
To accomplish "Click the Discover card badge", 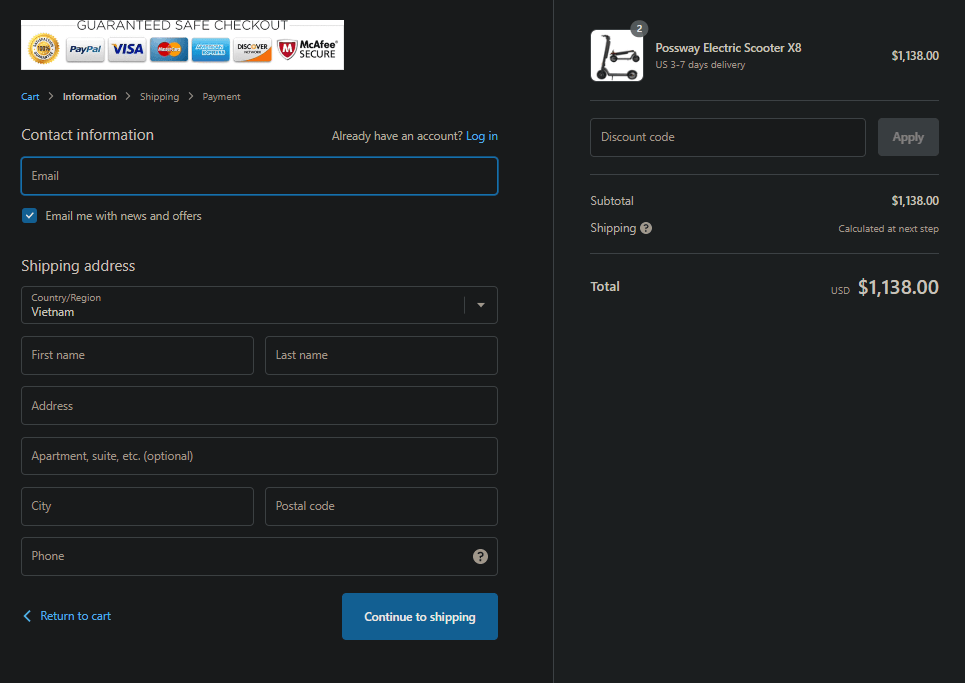I will pyautogui.click(x=252, y=49).
